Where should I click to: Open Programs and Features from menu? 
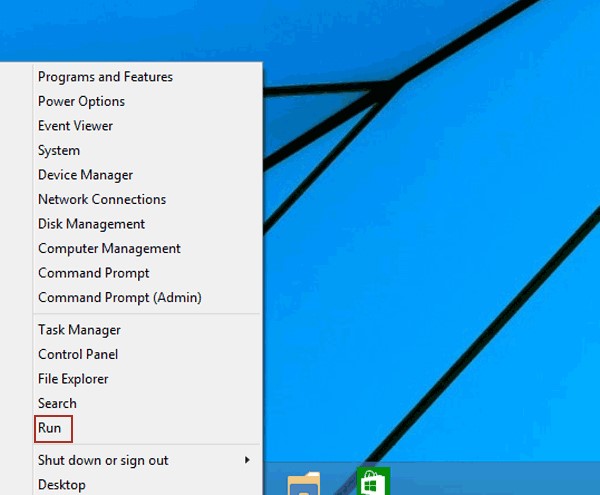(105, 77)
